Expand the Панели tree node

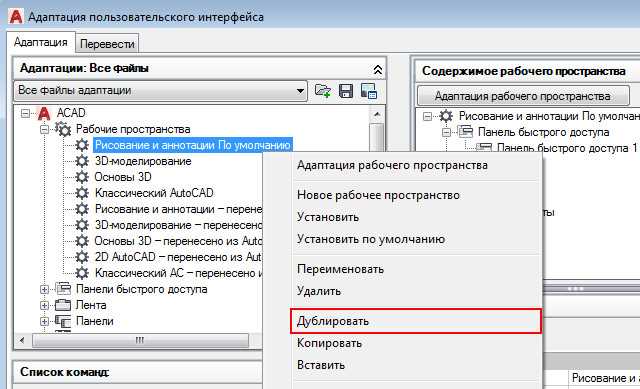click(x=44, y=321)
